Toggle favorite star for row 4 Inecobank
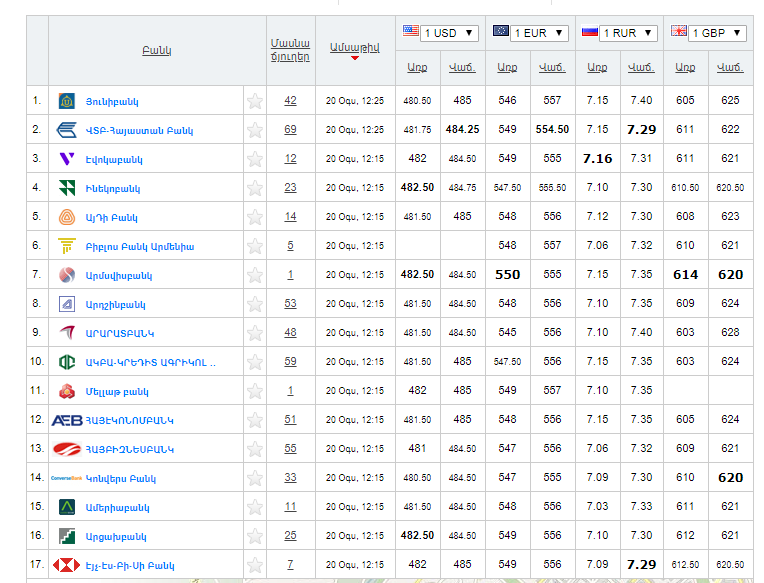Image resolution: width=764 pixels, height=583 pixels. (x=255, y=188)
